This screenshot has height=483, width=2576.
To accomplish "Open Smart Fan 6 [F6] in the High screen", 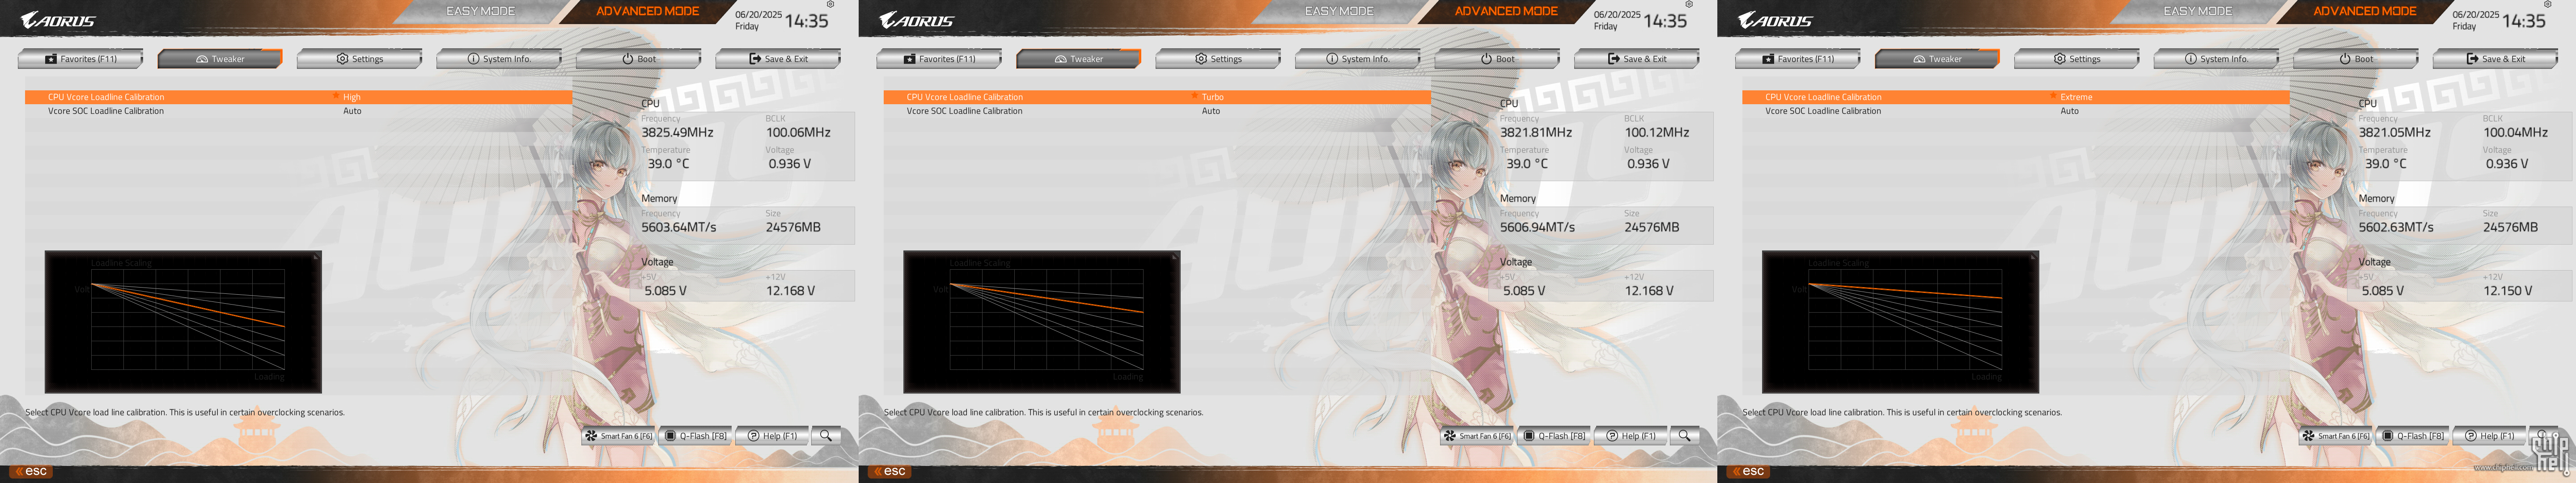I will 619,436.
